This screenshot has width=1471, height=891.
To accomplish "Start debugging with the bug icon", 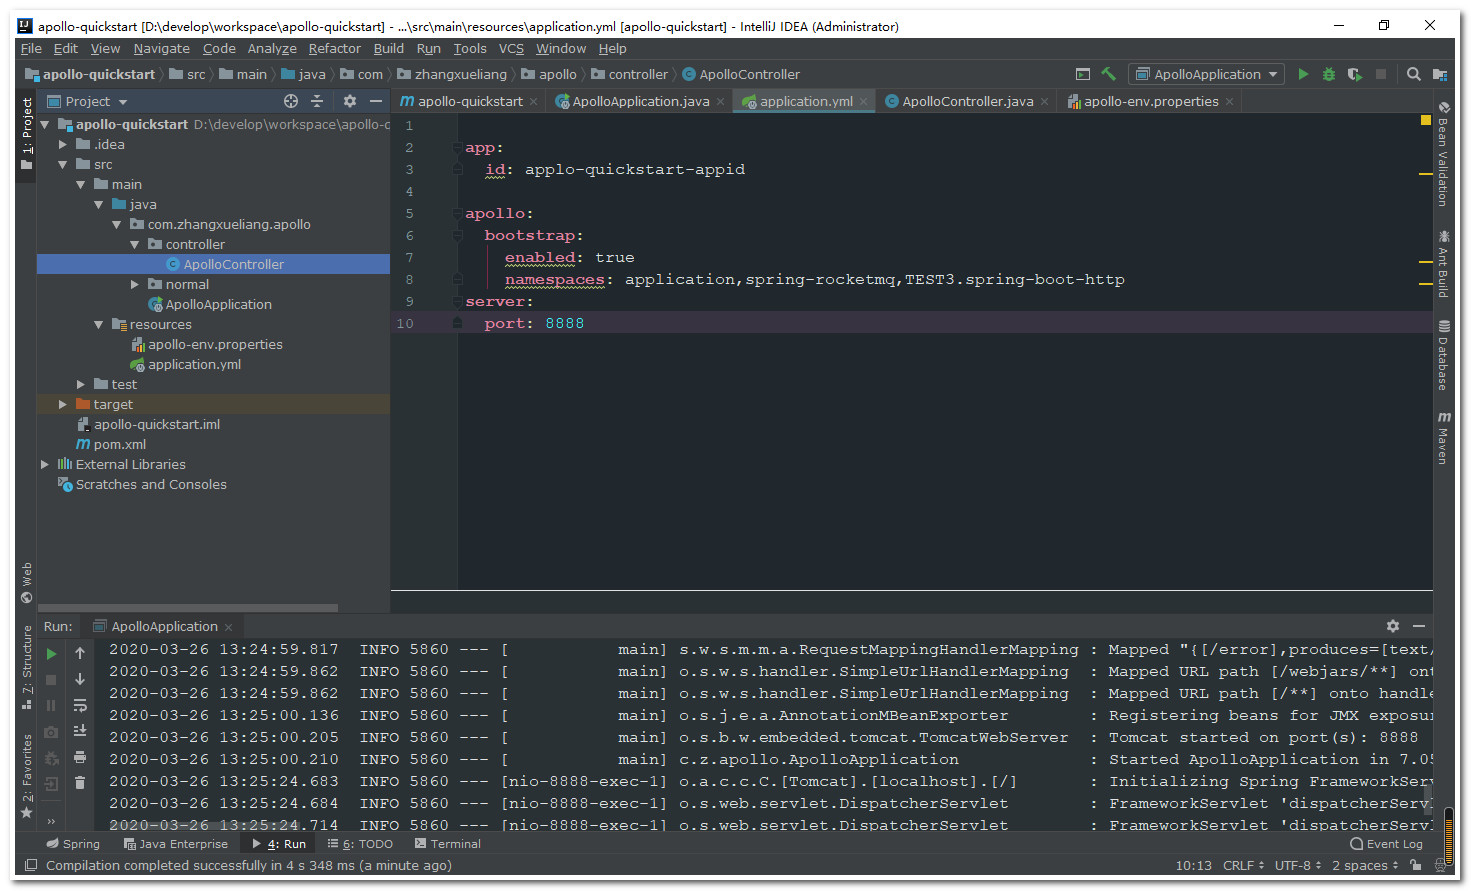I will point(1329,74).
